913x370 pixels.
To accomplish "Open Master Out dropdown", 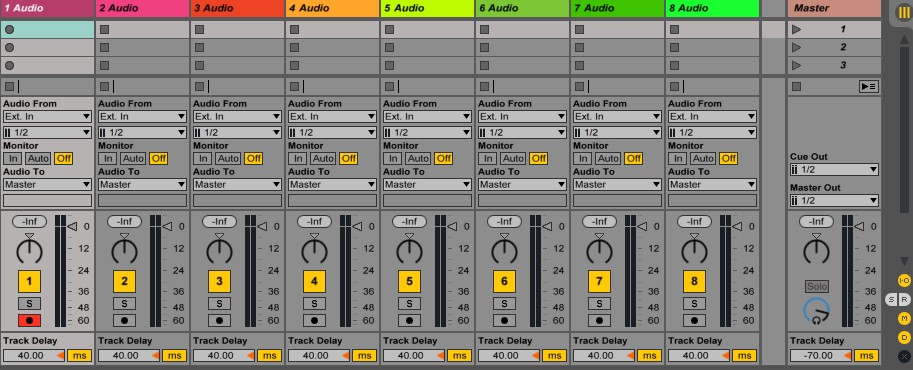I will (x=834, y=200).
